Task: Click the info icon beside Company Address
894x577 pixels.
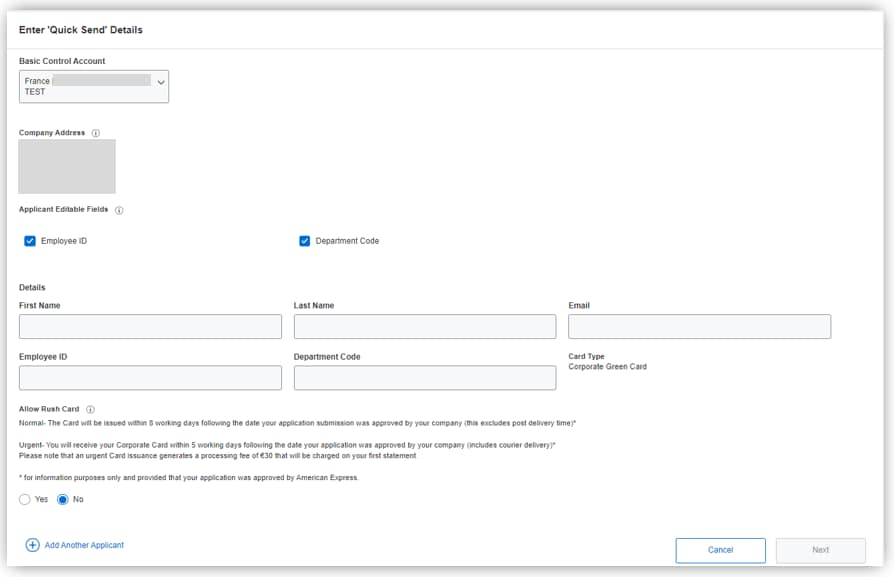Action: [96, 133]
